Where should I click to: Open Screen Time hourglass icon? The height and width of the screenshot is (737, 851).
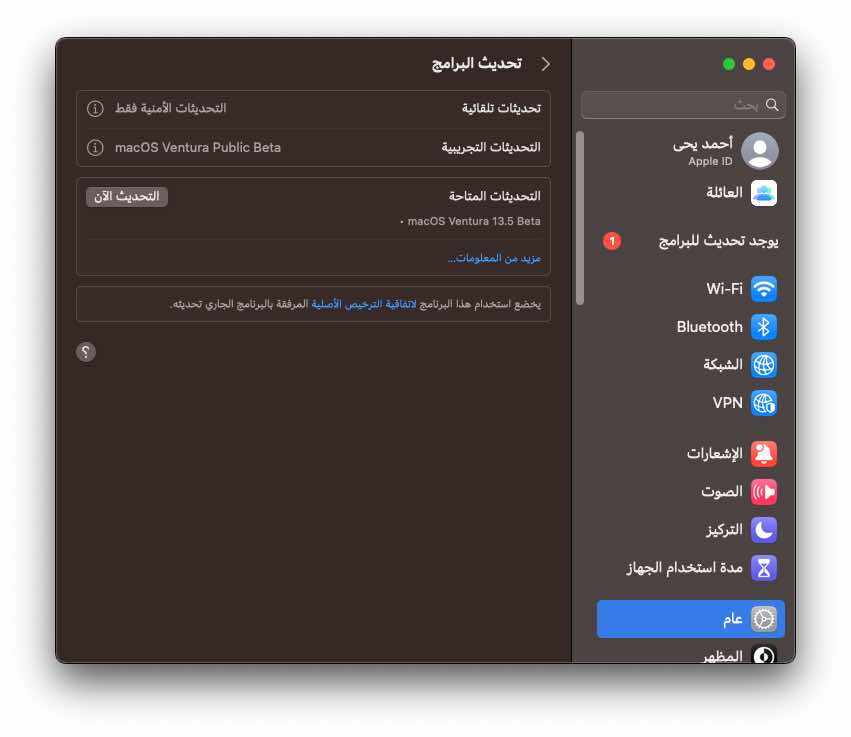[x=763, y=568]
